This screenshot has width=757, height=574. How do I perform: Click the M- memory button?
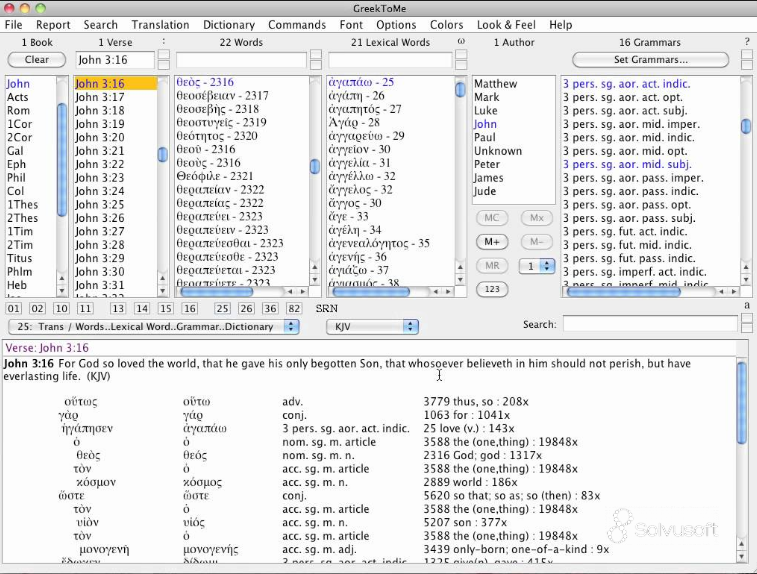pos(537,241)
